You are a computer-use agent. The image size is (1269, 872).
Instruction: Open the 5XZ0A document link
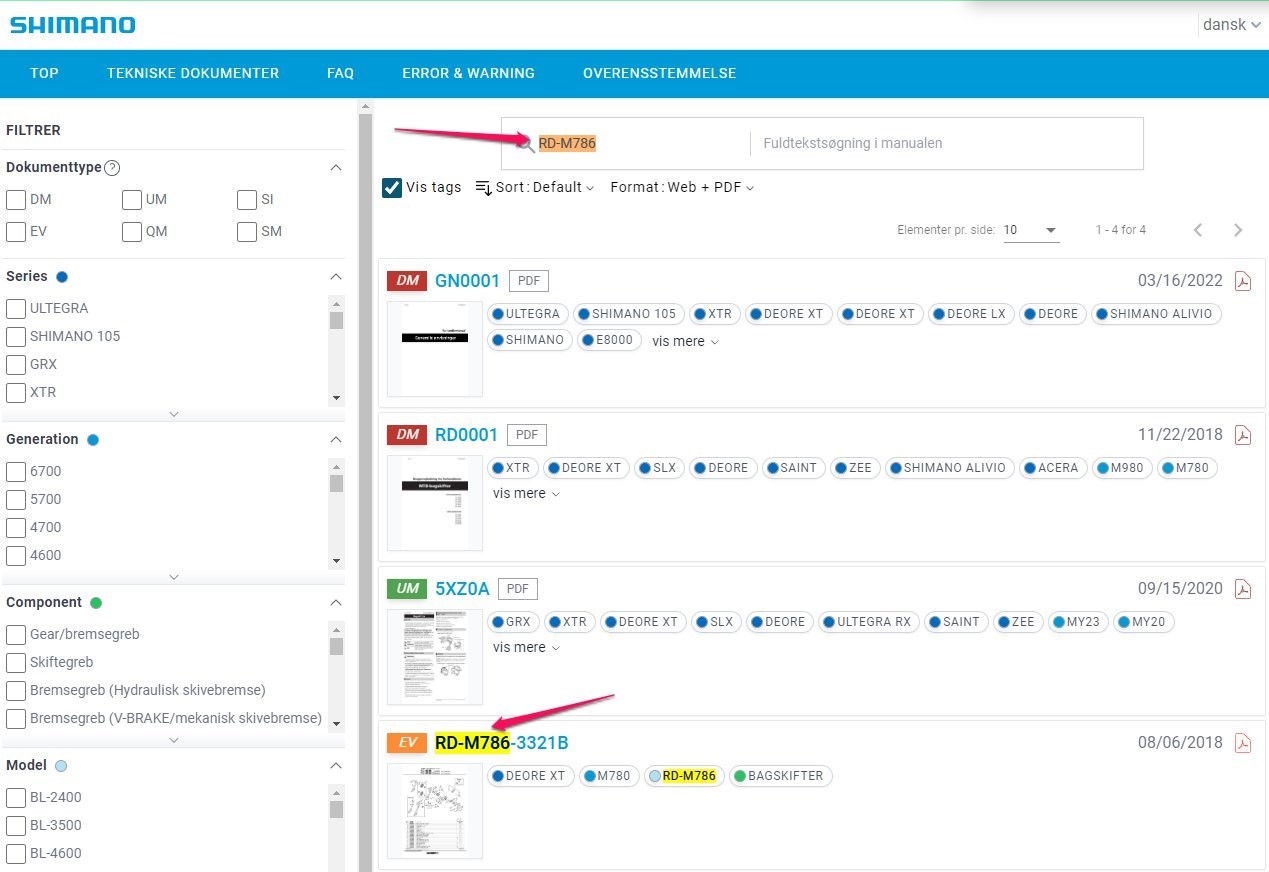pyautogui.click(x=462, y=589)
